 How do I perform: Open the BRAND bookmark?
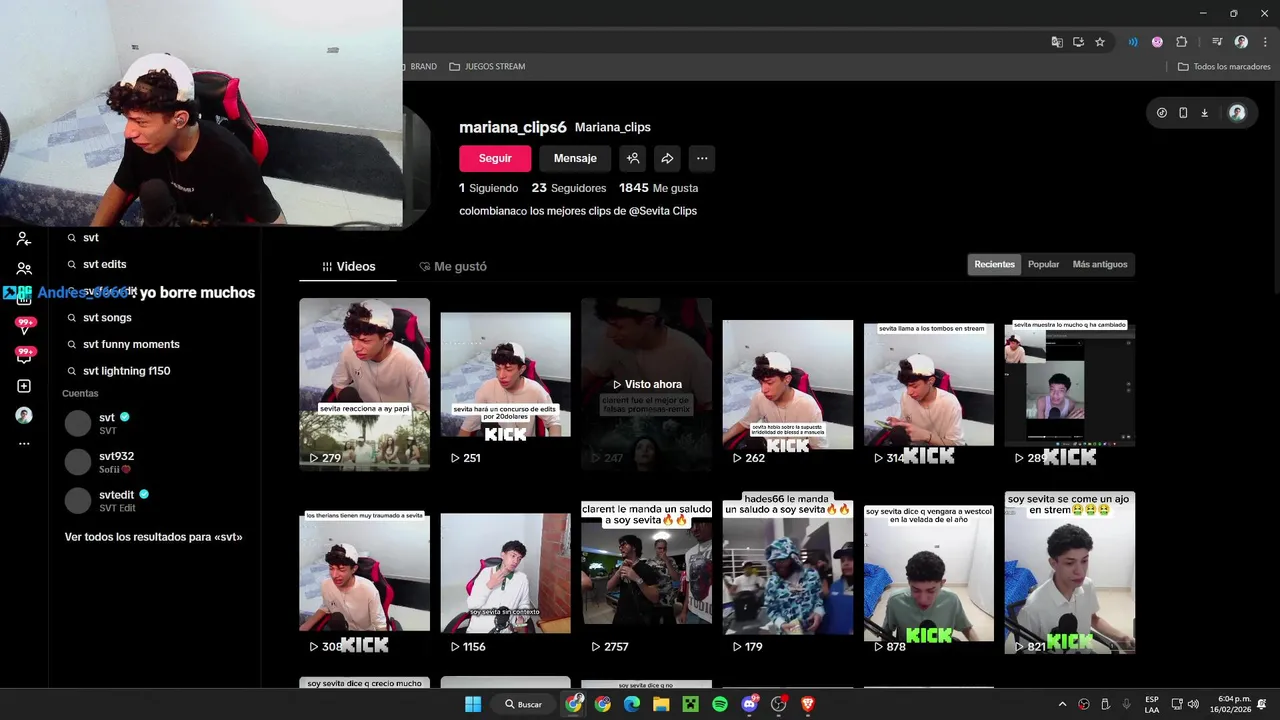(x=421, y=67)
